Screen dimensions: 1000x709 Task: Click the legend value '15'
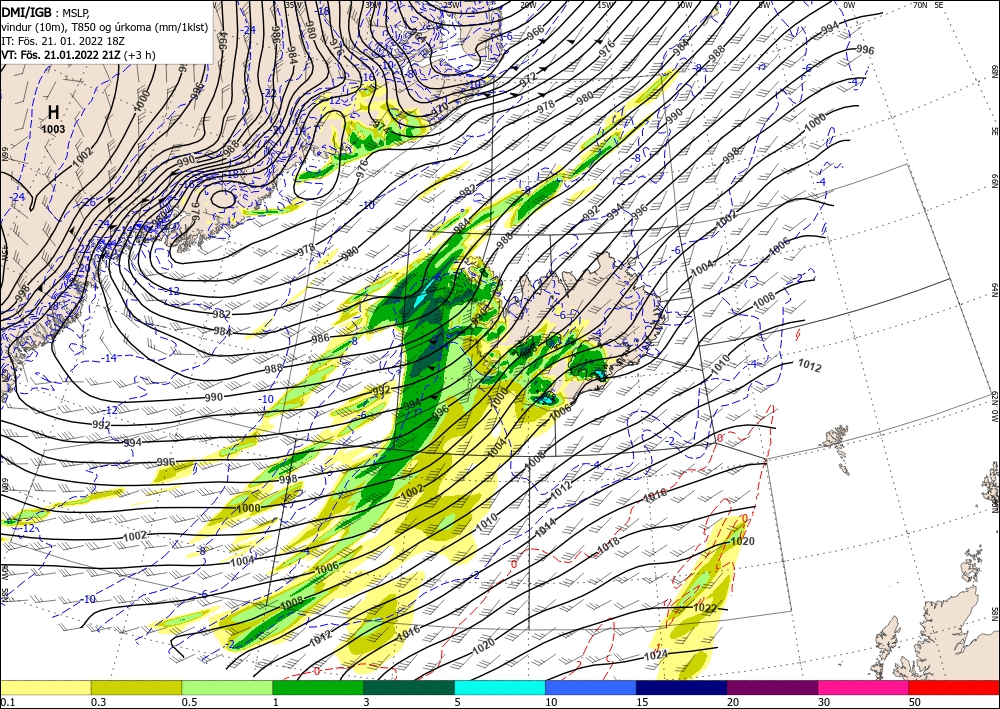642,701
